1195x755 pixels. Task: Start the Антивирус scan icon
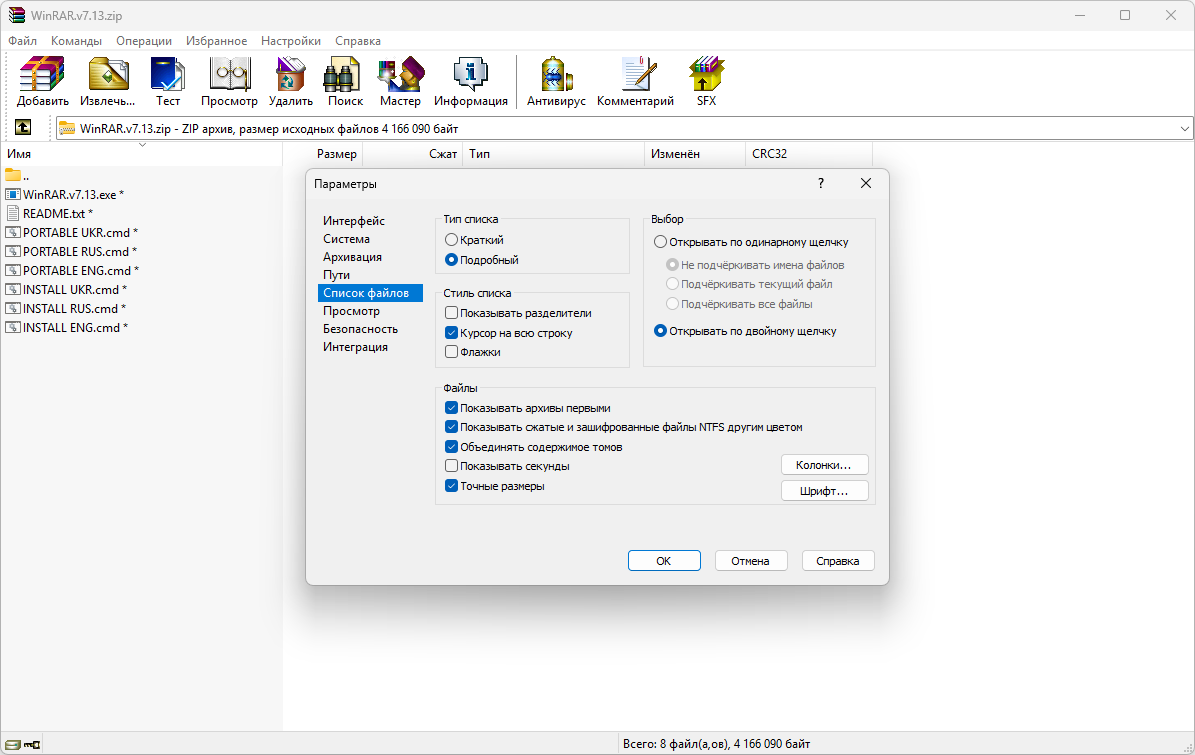coord(556,75)
